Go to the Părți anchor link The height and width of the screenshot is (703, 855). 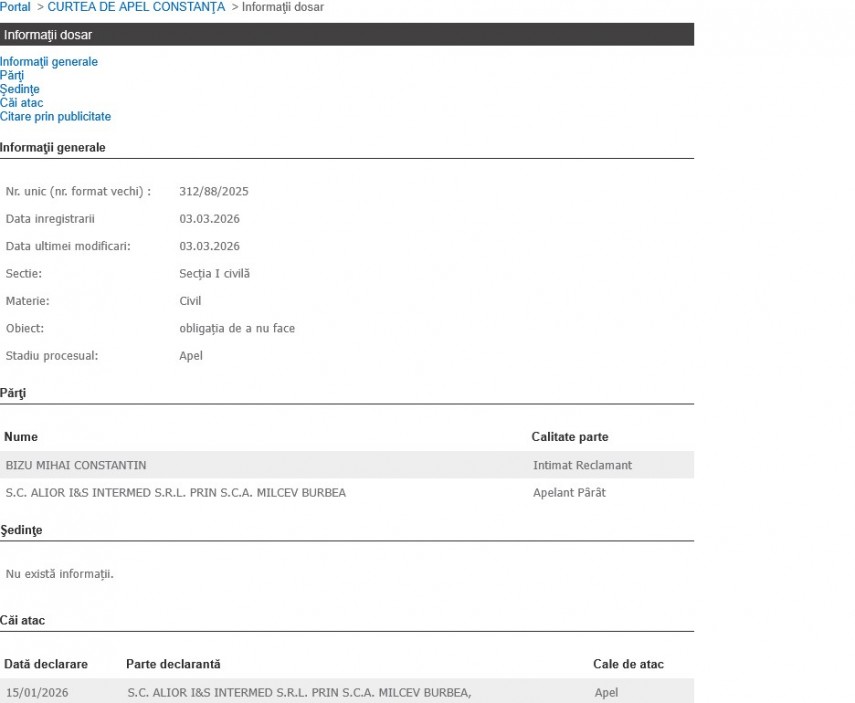[12, 75]
